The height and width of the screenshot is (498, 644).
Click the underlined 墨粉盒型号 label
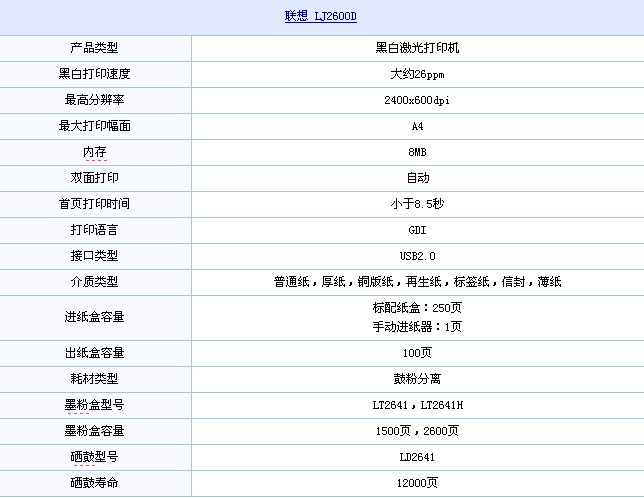pos(95,405)
